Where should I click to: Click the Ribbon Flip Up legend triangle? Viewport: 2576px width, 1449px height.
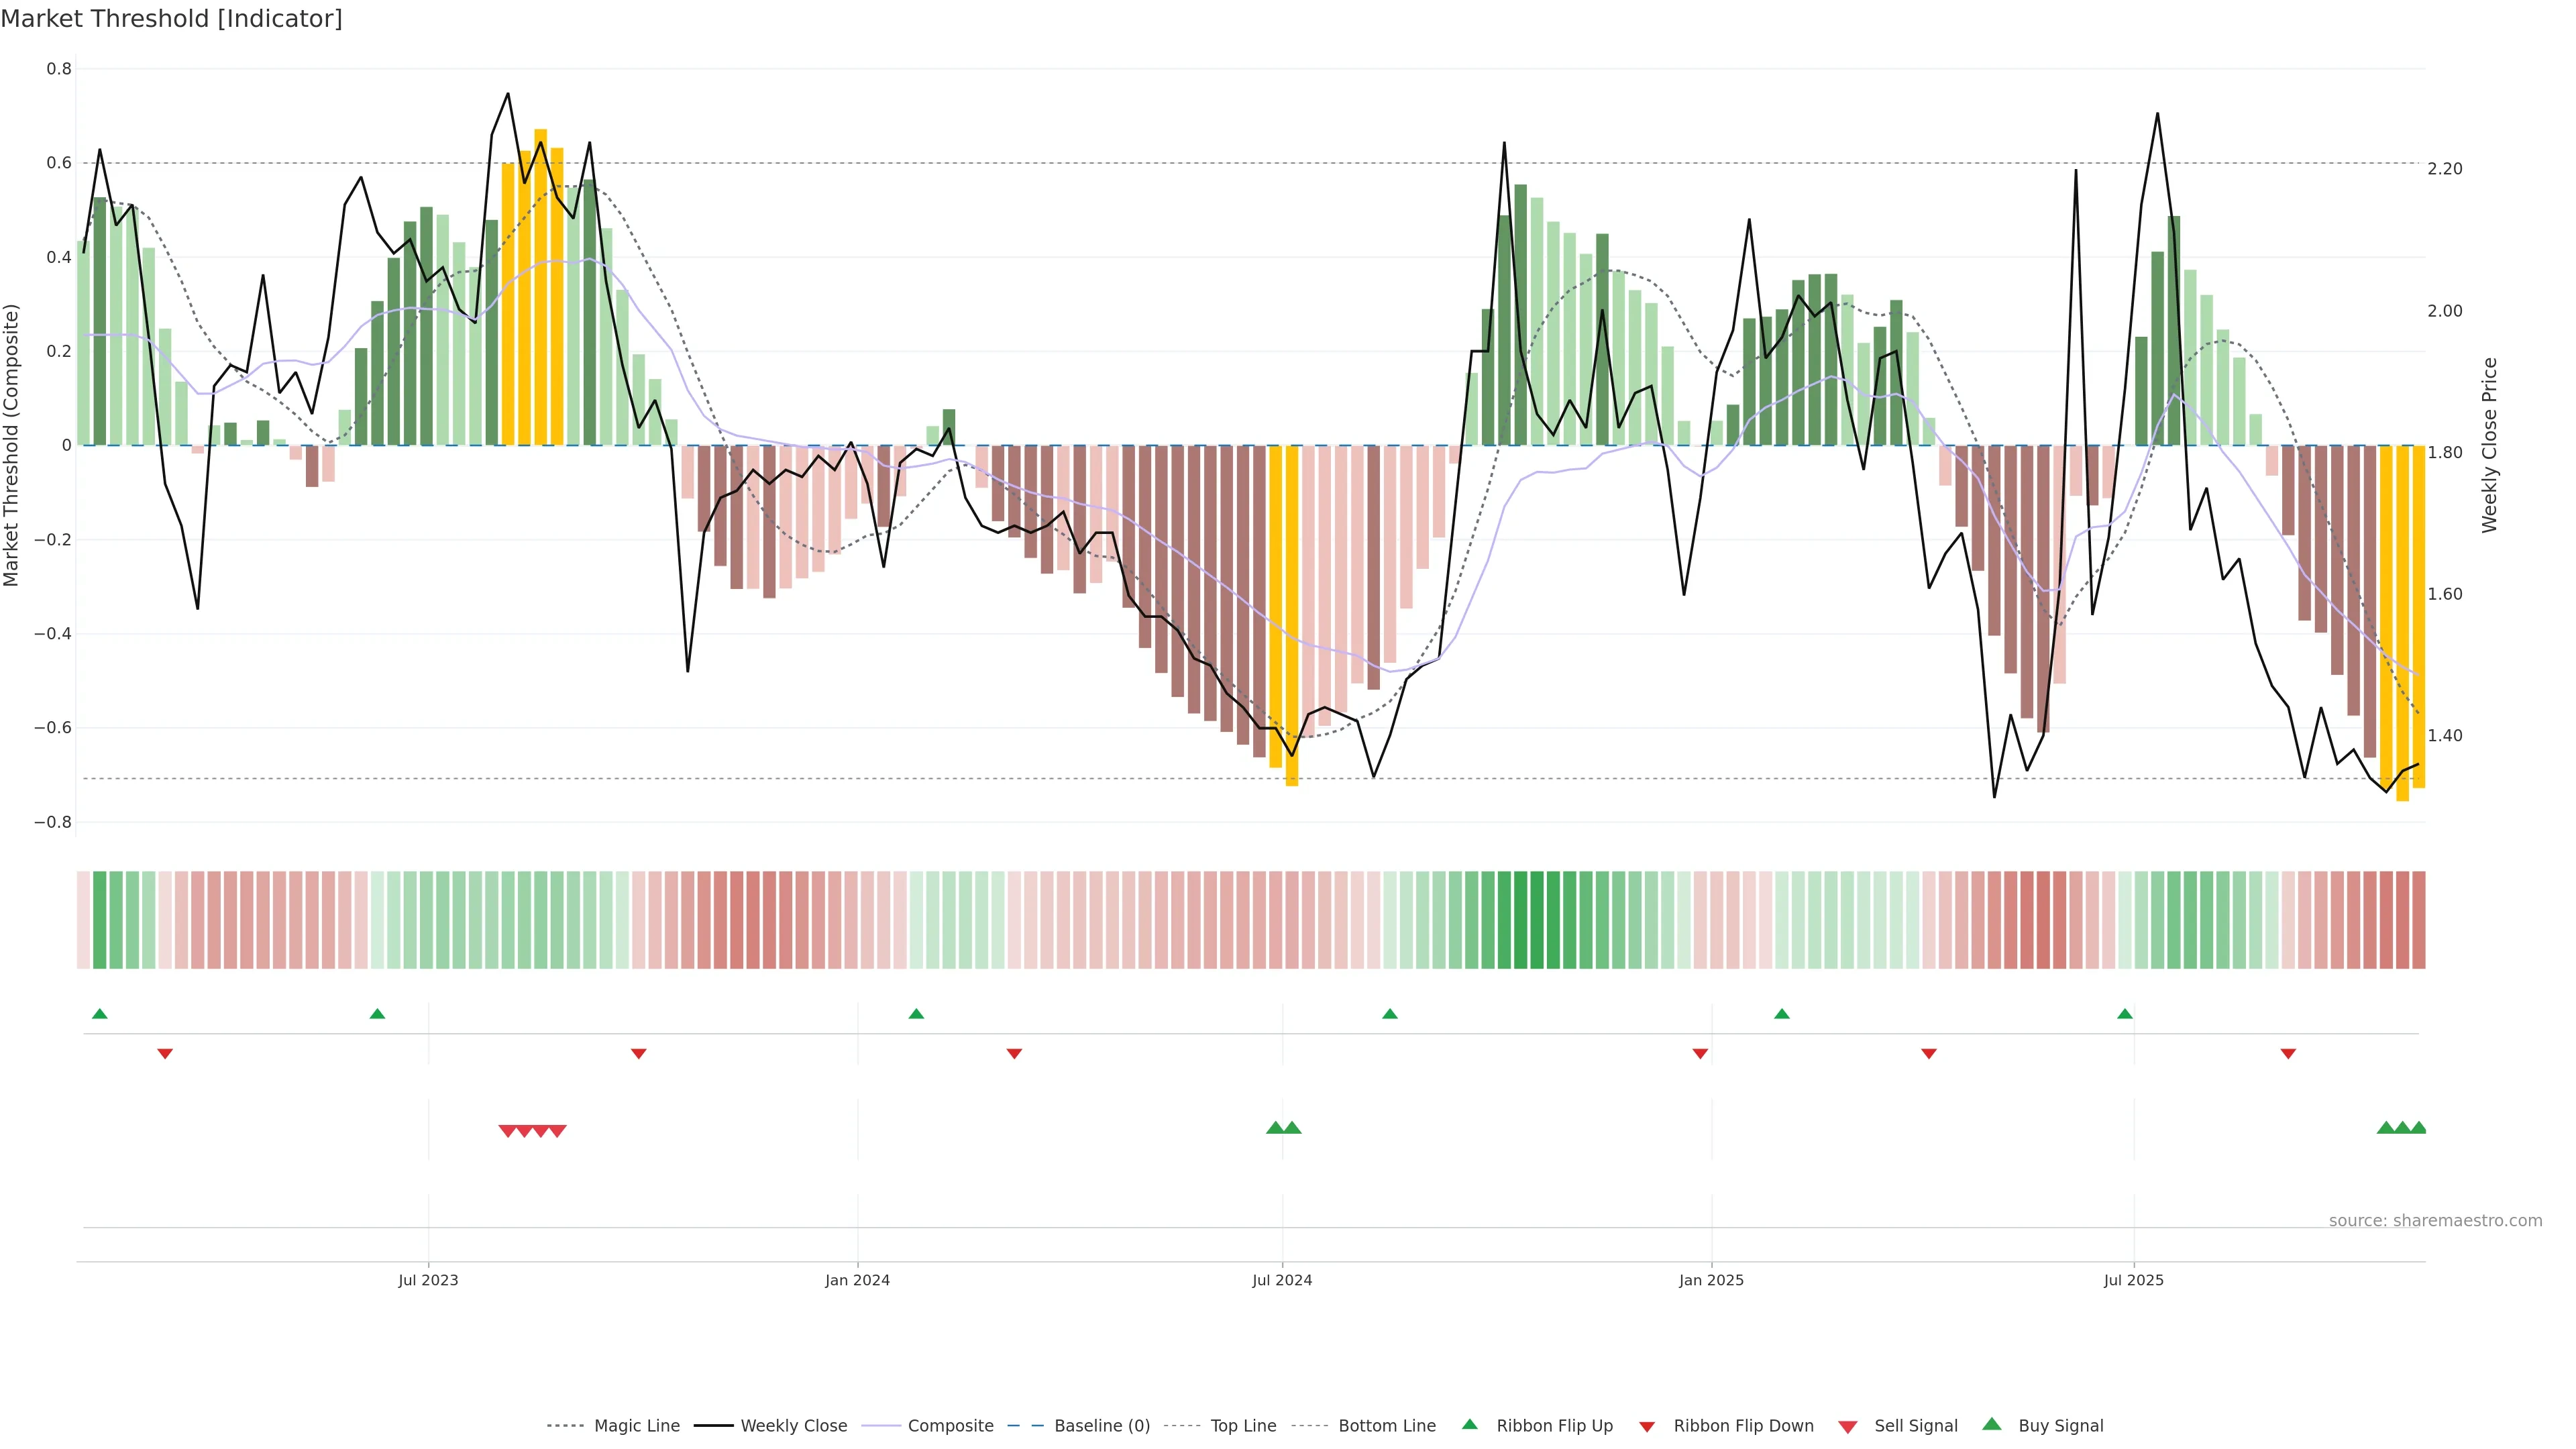coord(1469,1424)
